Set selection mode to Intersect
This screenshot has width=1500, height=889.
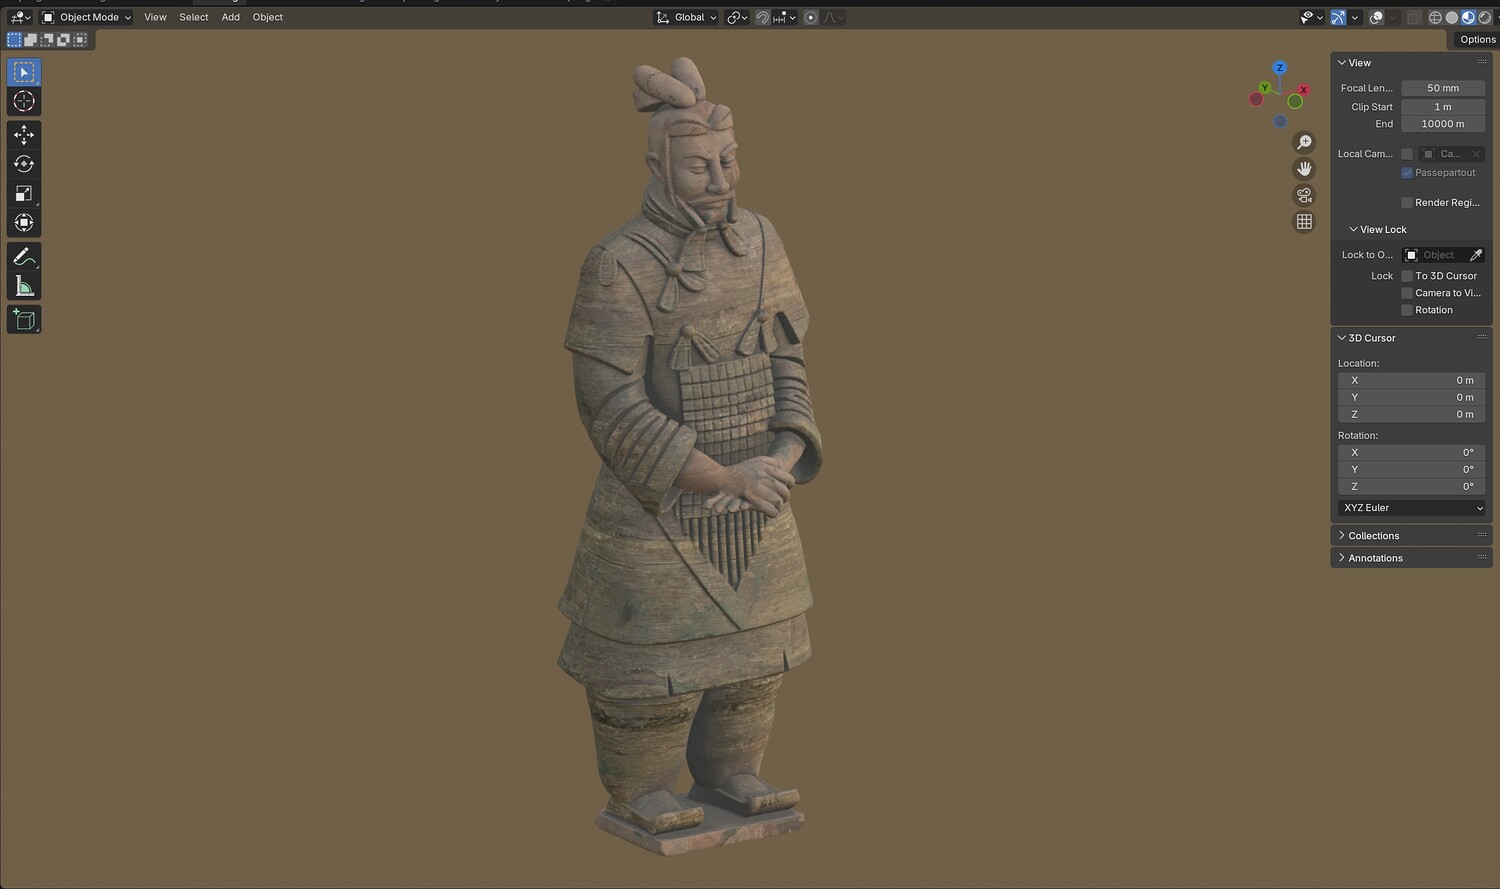click(x=80, y=40)
